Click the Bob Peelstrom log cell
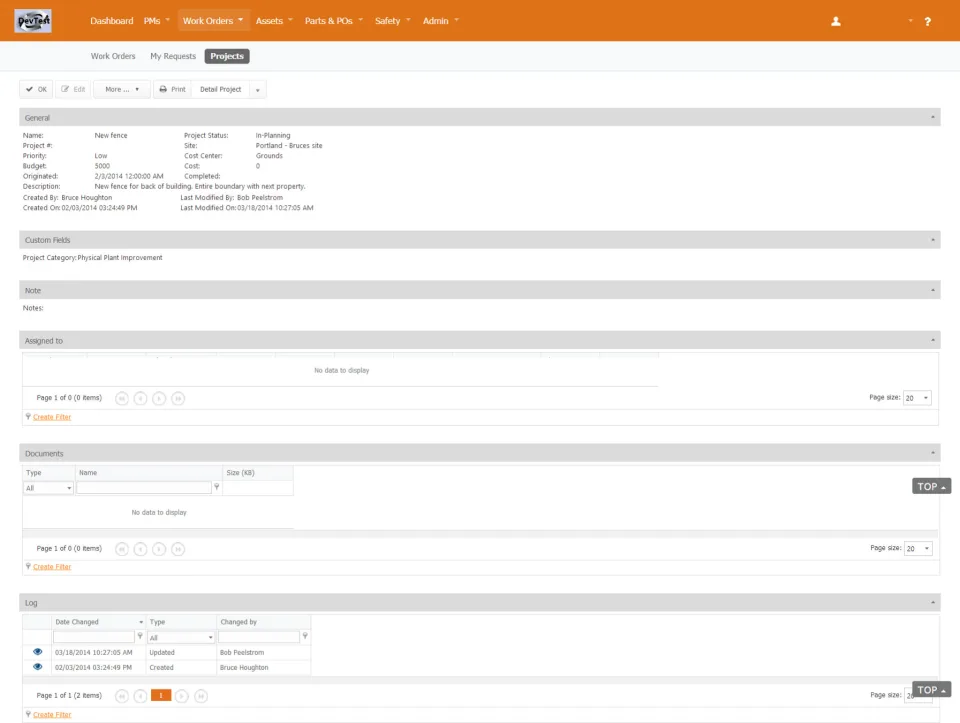The height and width of the screenshot is (723, 960). click(x=264, y=653)
